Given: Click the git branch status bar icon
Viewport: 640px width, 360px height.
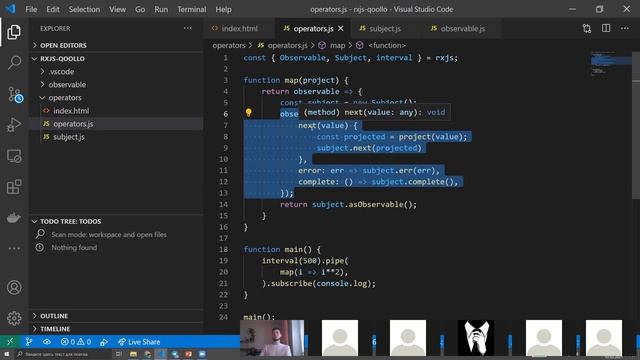Looking at the screenshot, I should coord(29,342).
